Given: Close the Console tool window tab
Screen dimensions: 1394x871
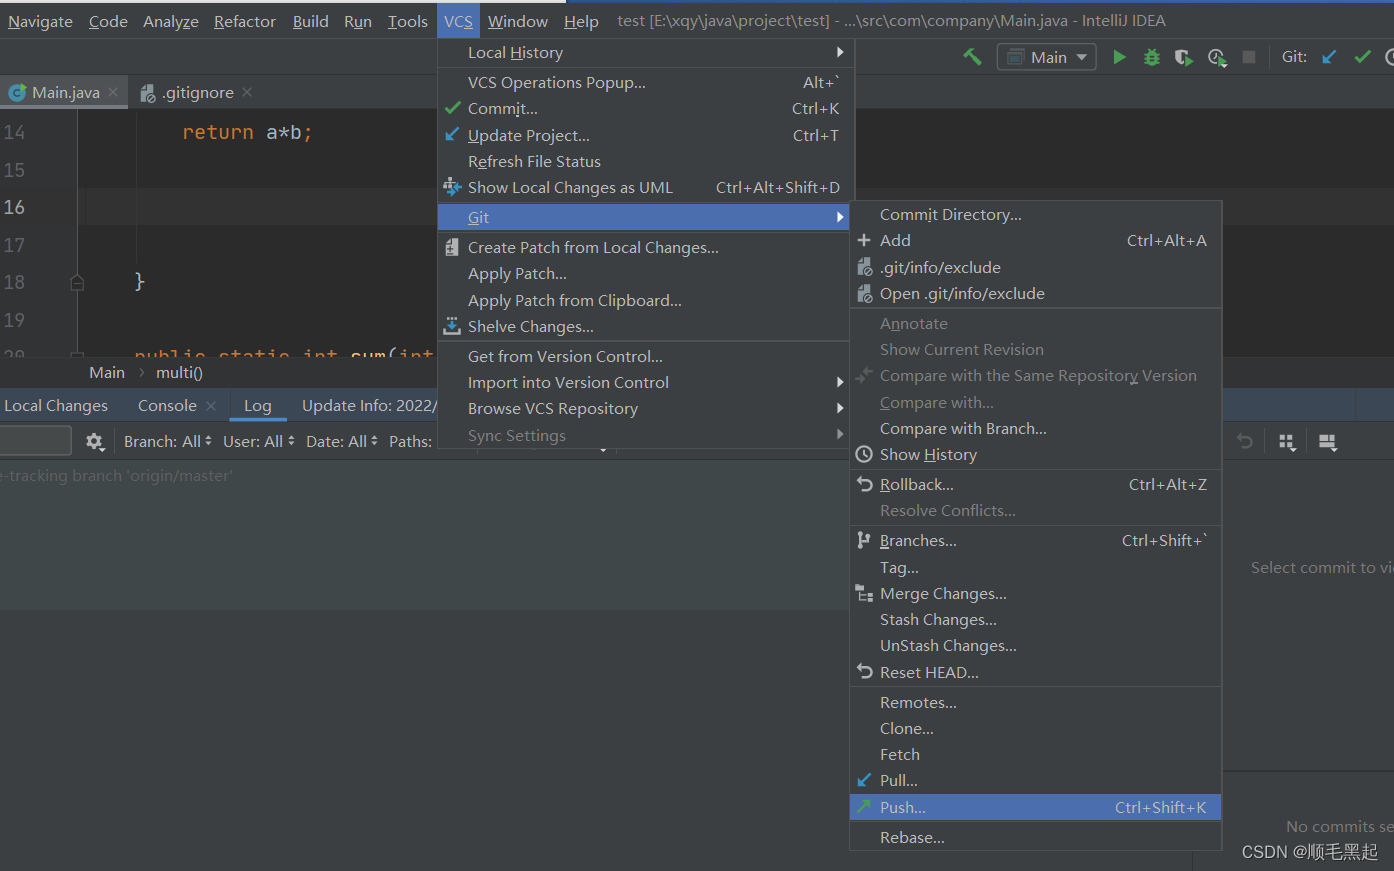Looking at the screenshot, I should coord(210,405).
